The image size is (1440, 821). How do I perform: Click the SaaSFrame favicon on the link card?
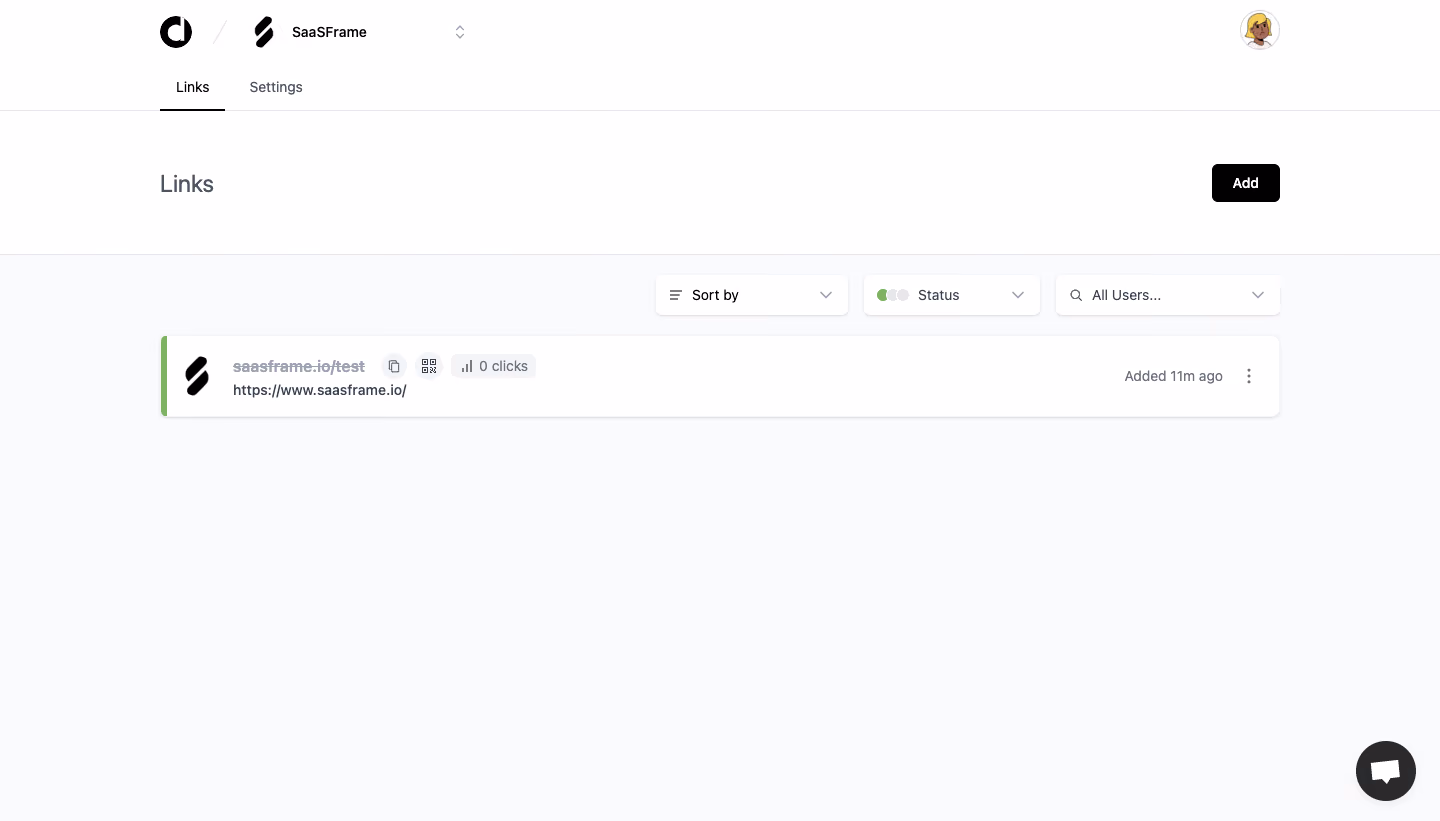click(198, 376)
